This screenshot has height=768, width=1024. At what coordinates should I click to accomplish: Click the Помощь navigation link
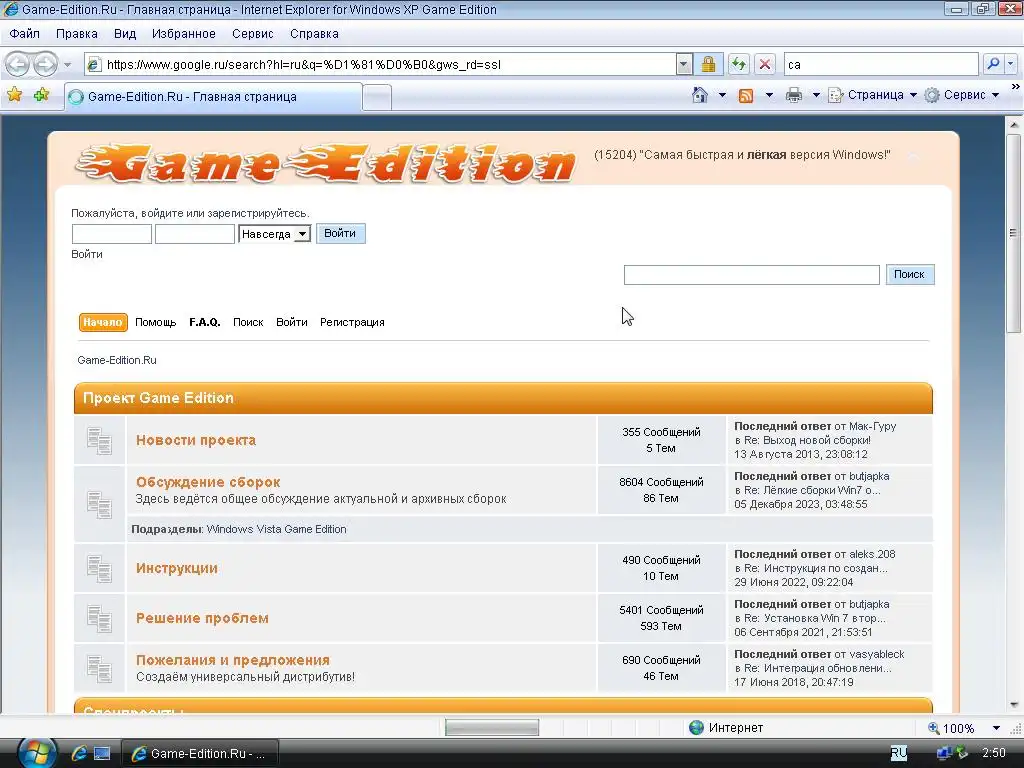[x=155, y=322]
